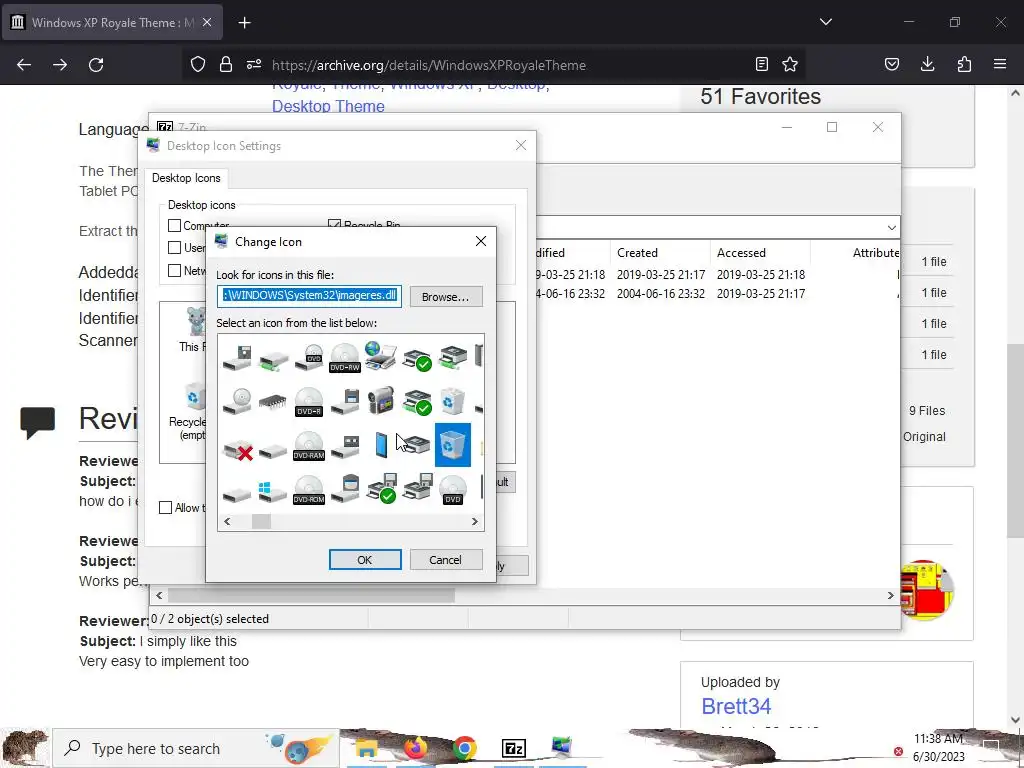This screenshot has width=1024, height=768.
Task: Confirm icon choice with OK
Action: coord(364,560)
